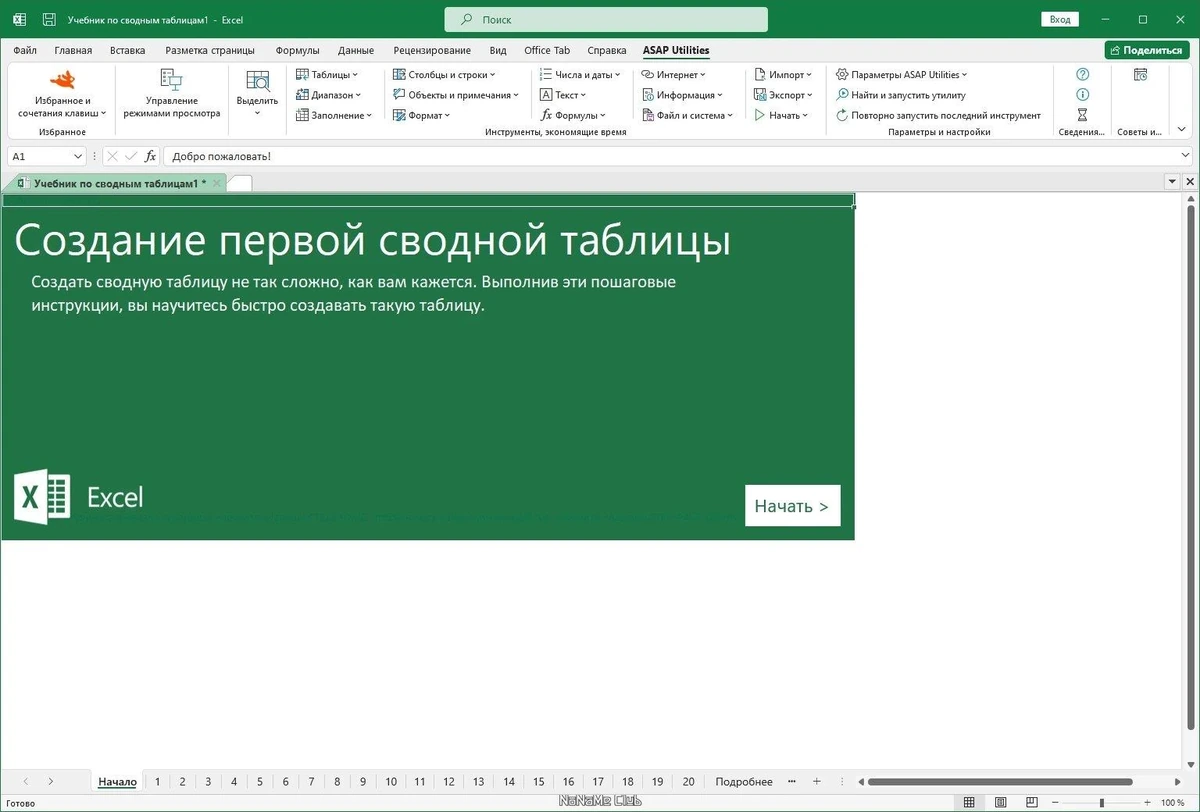Switch to the Формулы ribbon tab
Screen dimensions: 1200x812
pos(297,50)
